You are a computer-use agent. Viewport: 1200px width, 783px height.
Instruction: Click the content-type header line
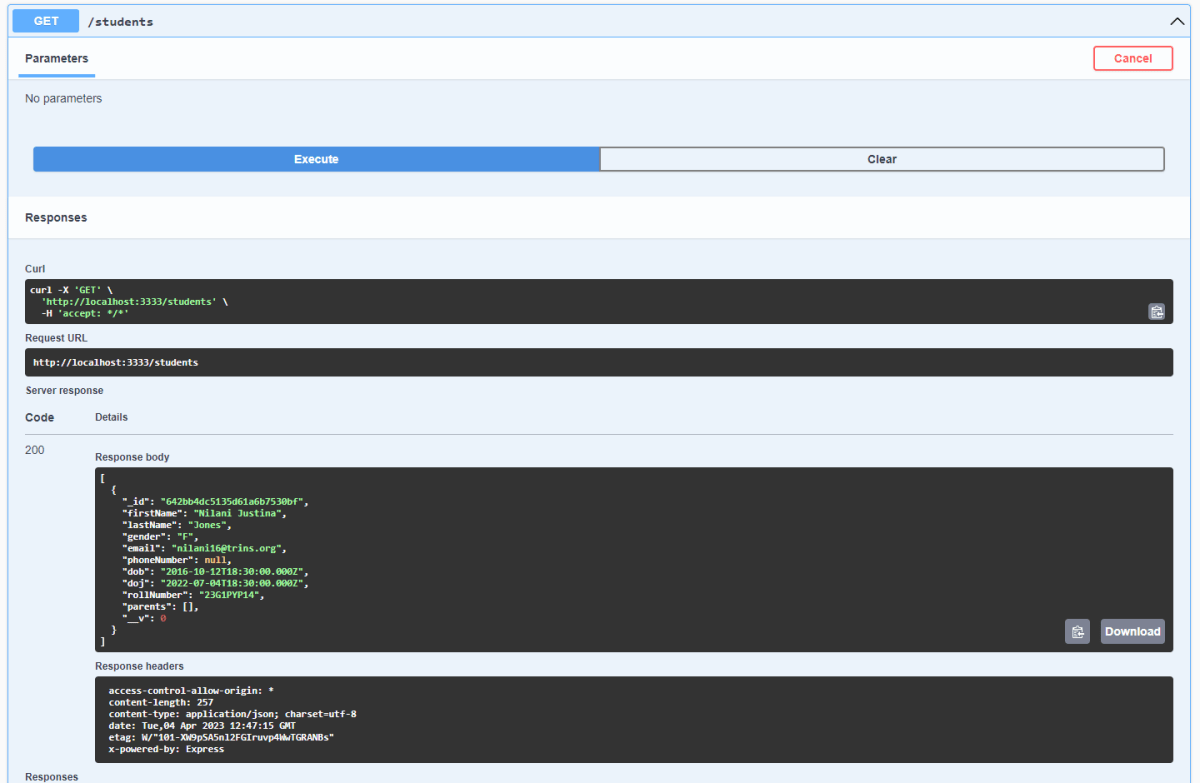click(232, 714)
